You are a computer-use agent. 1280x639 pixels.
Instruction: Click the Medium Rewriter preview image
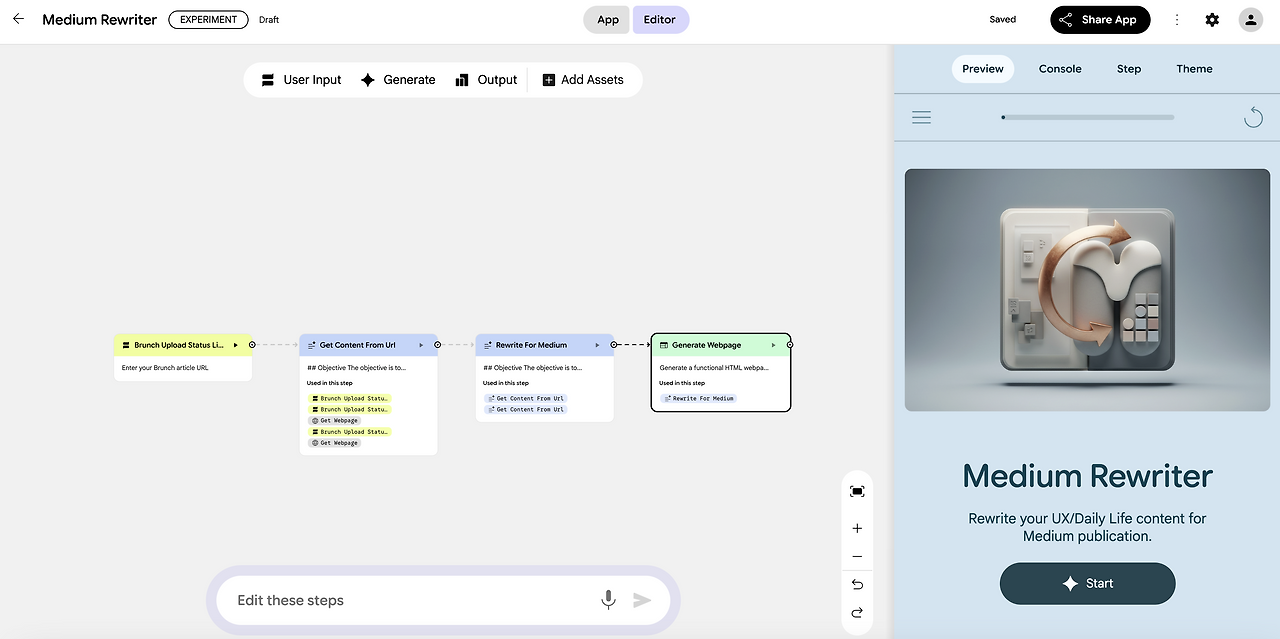[1087, 290]
